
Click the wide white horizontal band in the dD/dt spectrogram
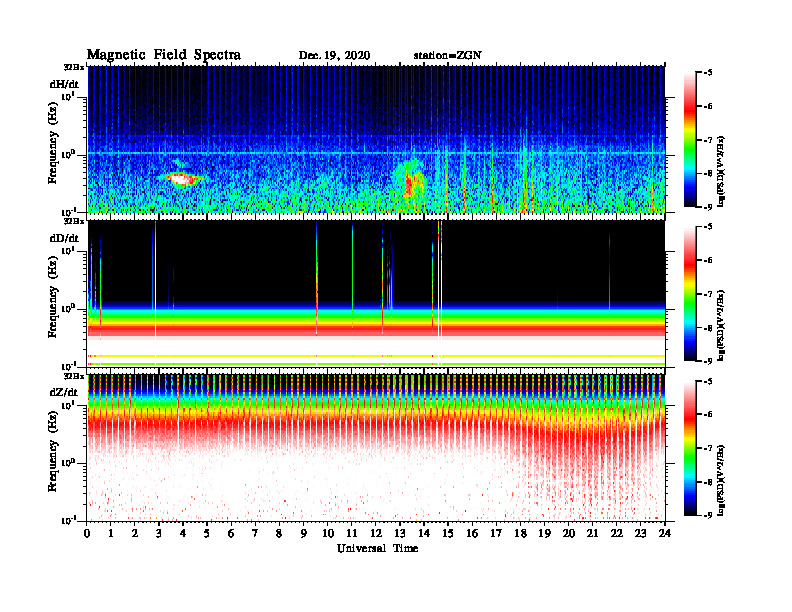tap(376, 347)
